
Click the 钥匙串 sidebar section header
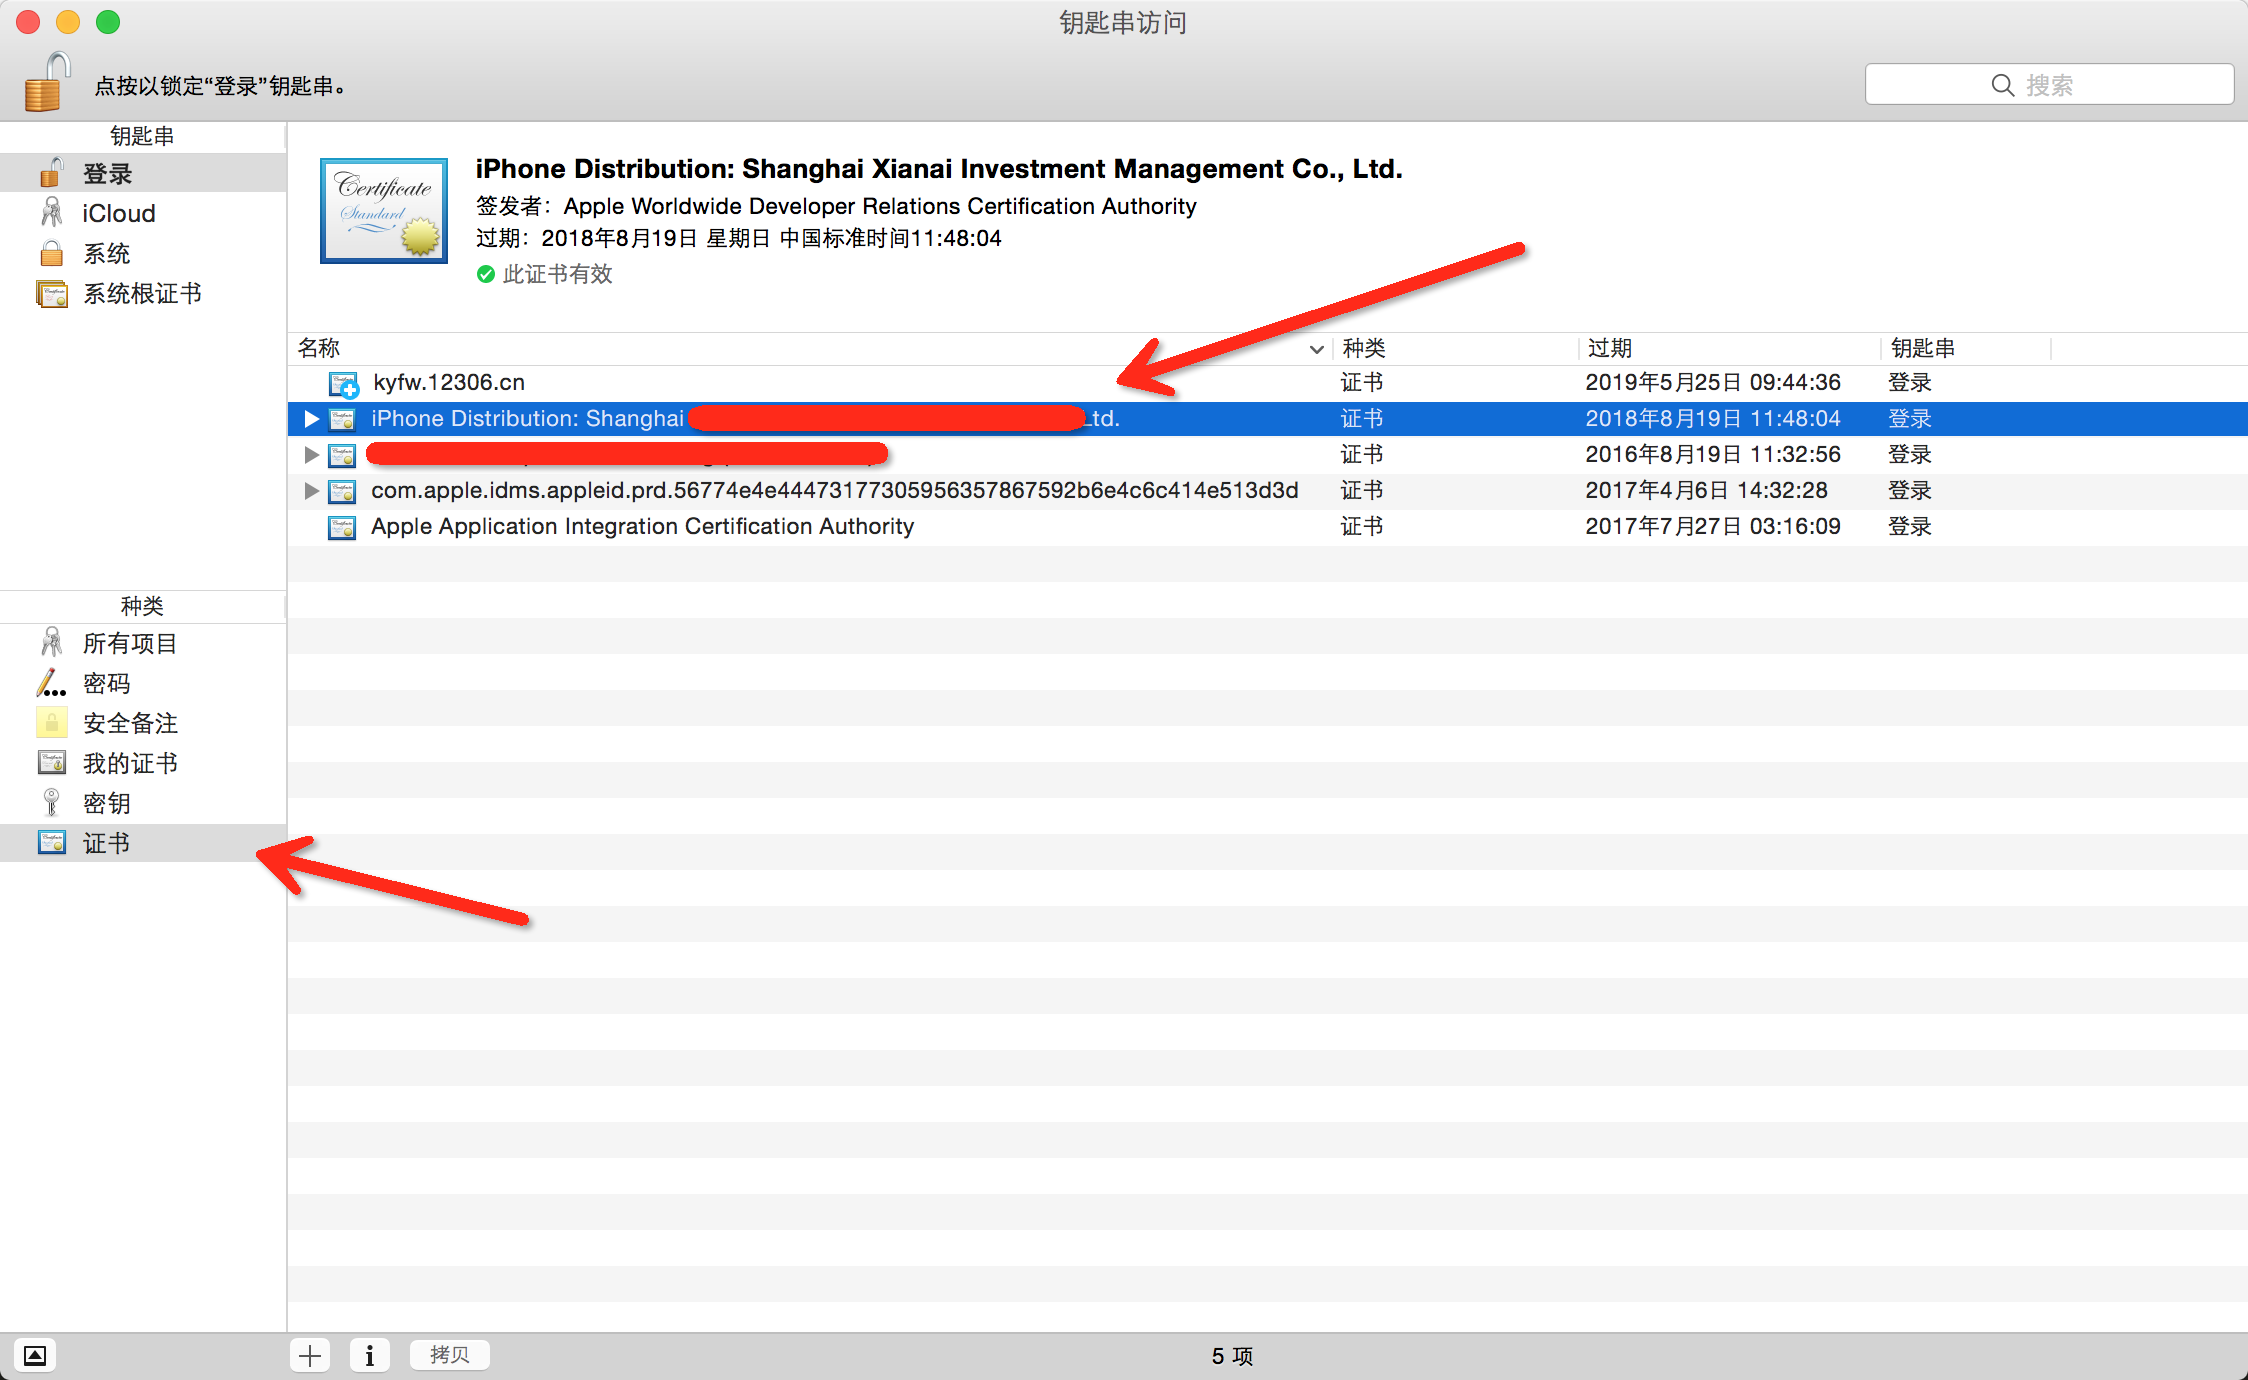pos(142,136)
